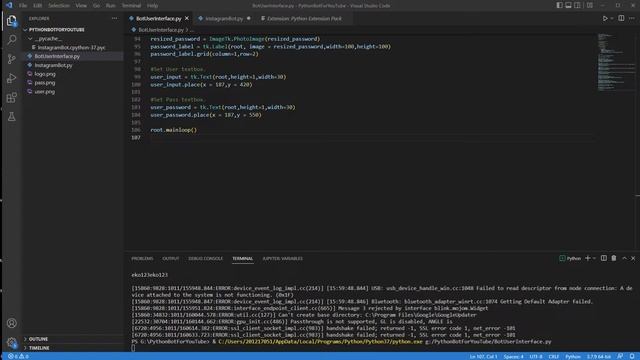Screen dimensions: 640x360
Task: Open the editor More Actions ellipsis
Action: pos(632,18)
